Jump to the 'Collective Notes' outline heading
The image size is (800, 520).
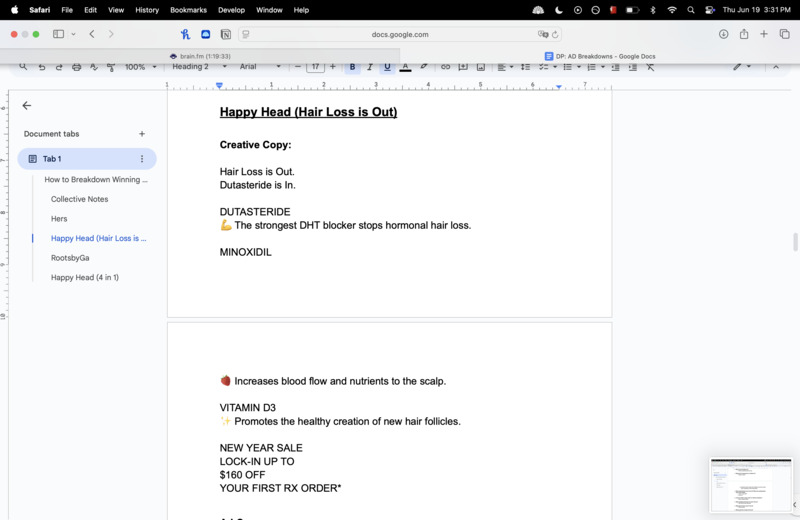[x=80, y=199]
